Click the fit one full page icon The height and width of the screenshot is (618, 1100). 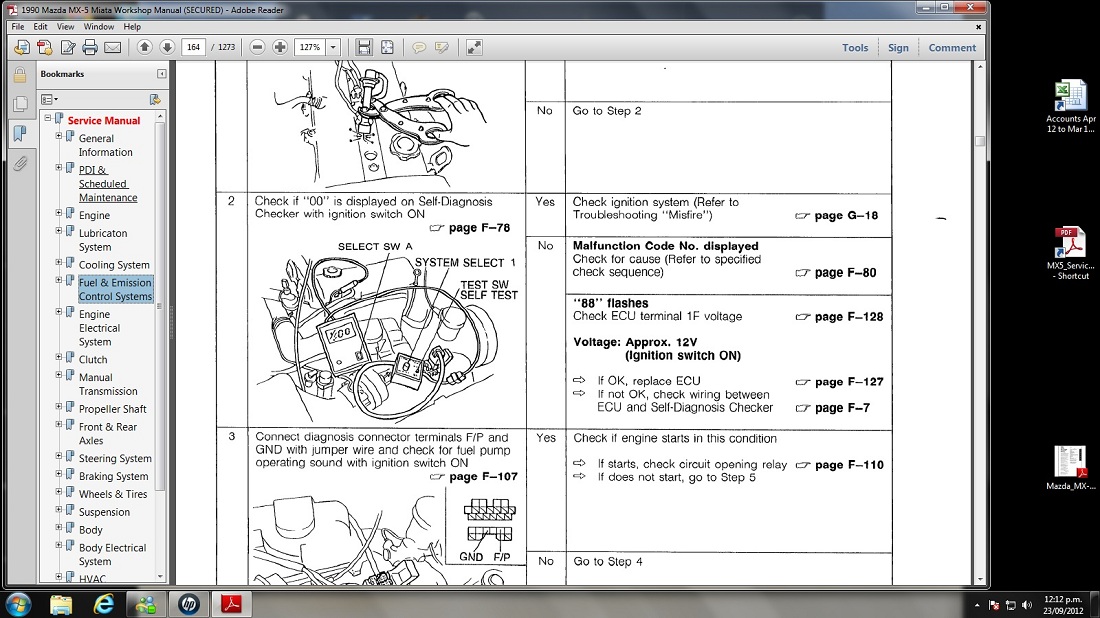coord(387,47)
